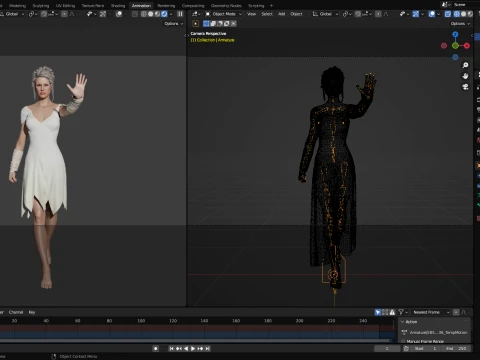Switch render preview viewport to material preview

point(157,14)
